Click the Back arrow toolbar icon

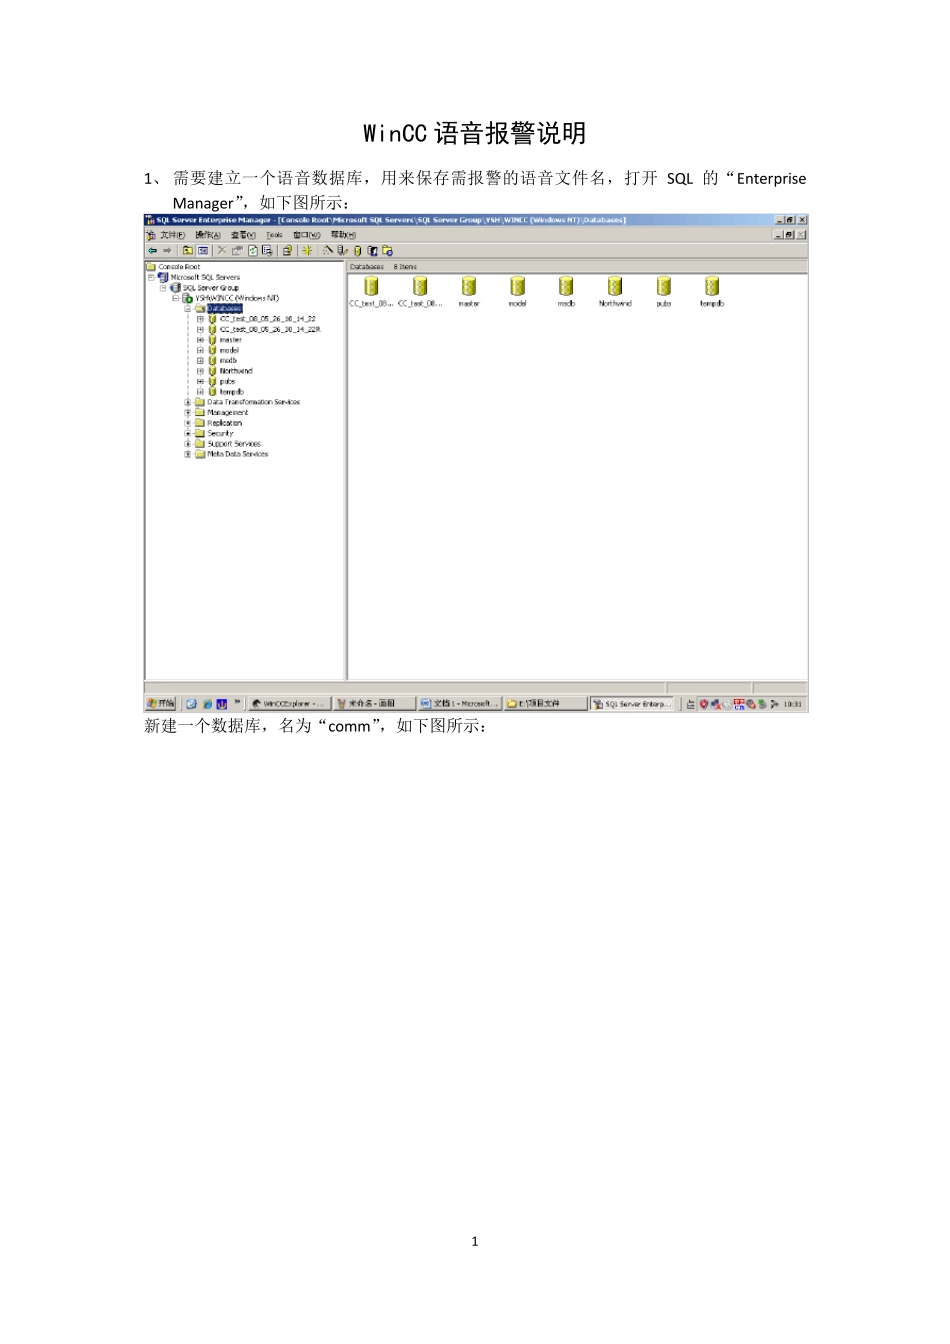[153, 250]
